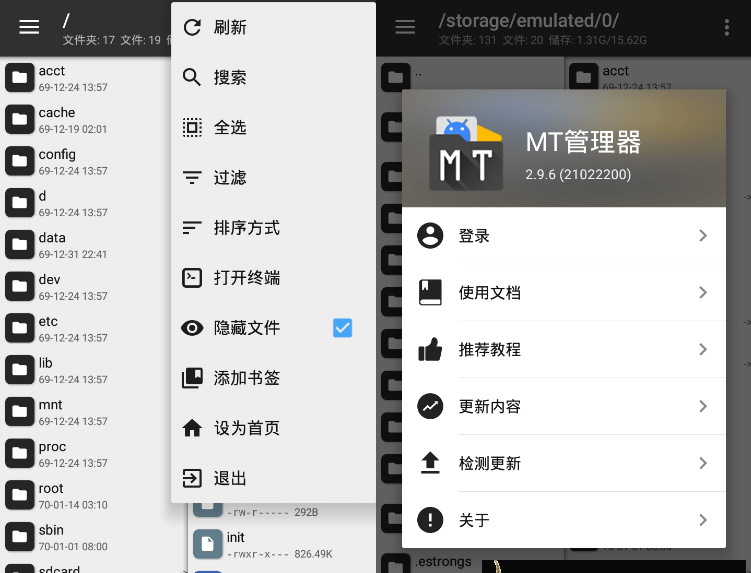Click the MT Manager app logo

coord(466,153)
